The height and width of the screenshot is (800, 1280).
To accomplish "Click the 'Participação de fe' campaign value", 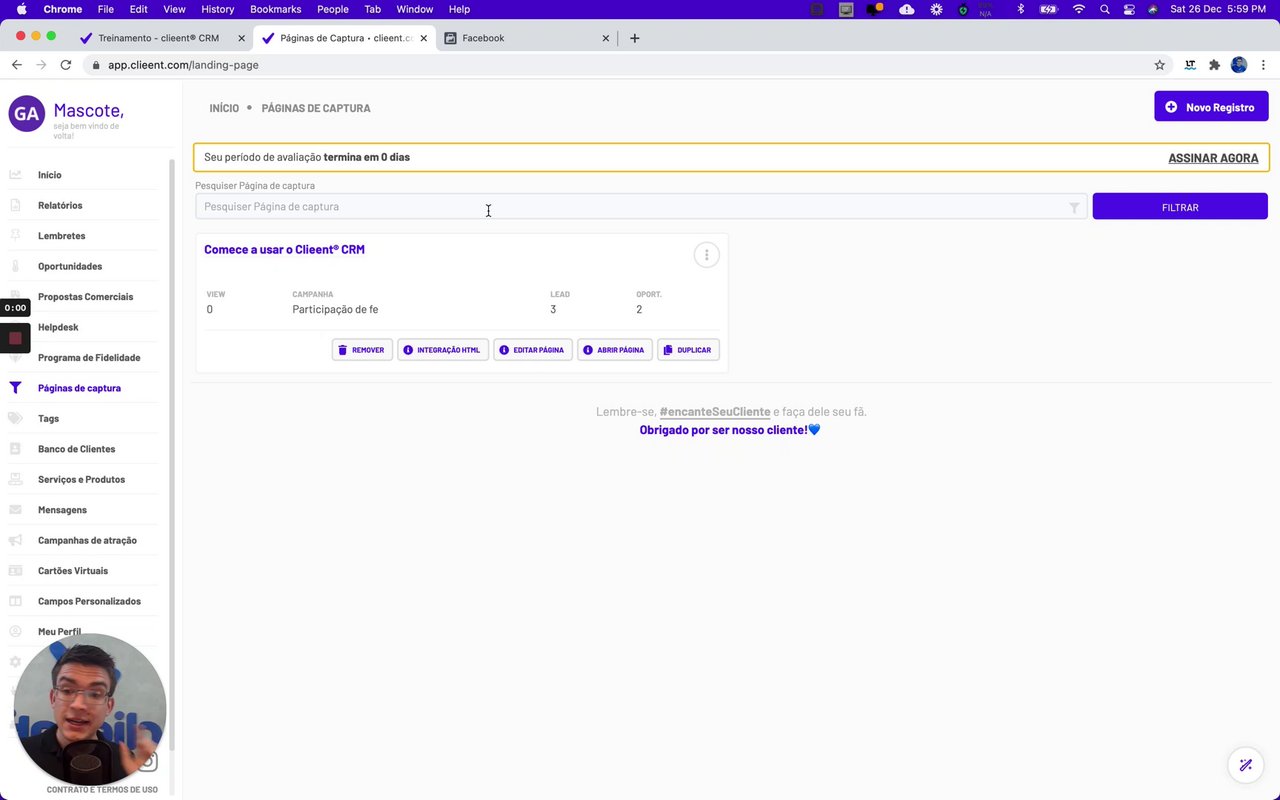I will pyautogui.click(x=335, y=310).
